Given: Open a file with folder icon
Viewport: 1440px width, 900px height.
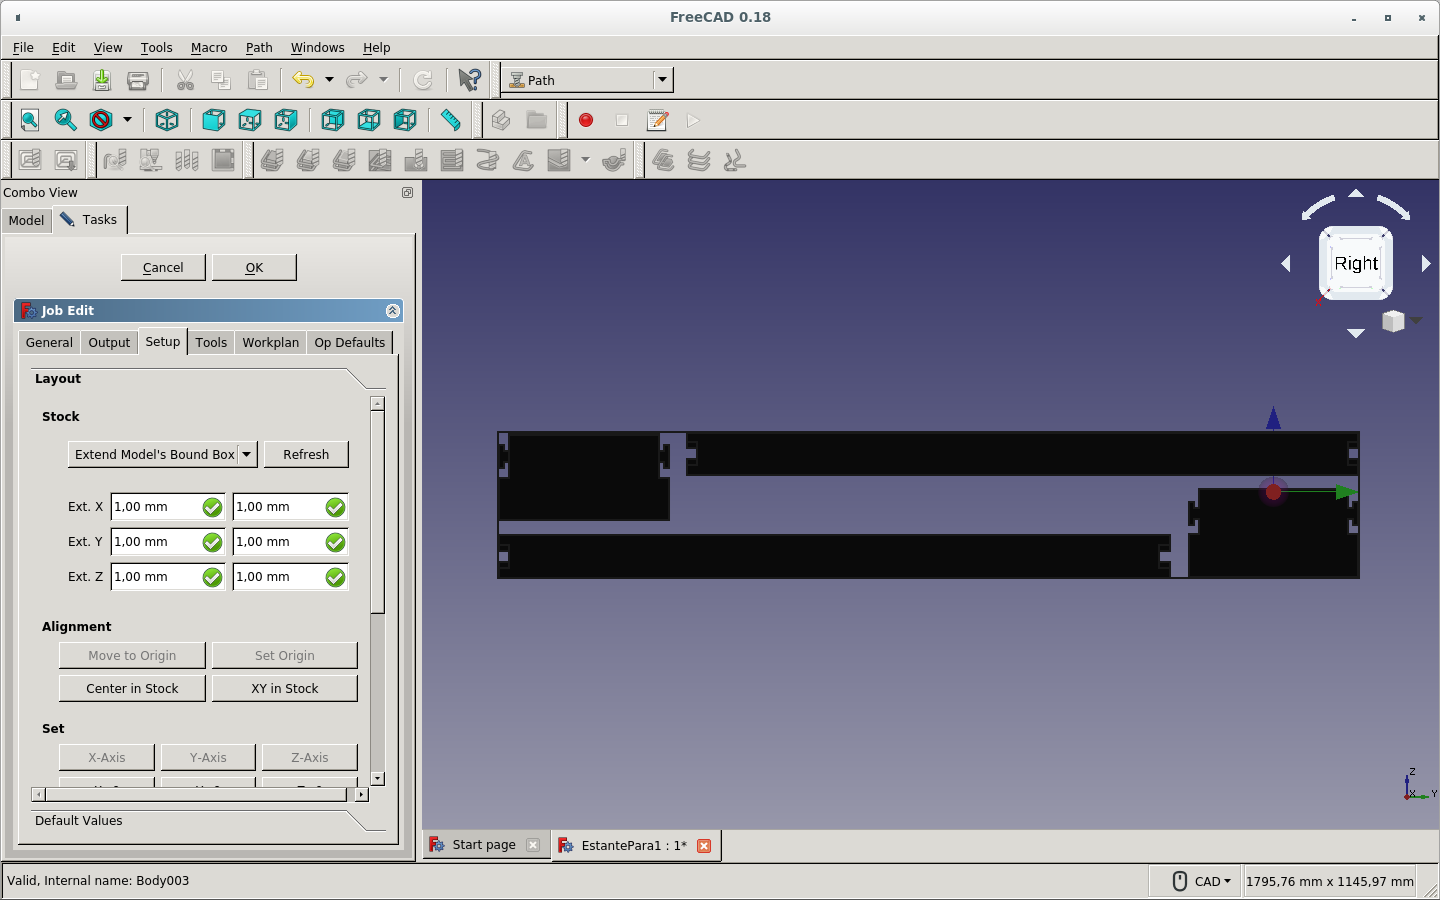Looking at the screenshot, I should point(66,80).
